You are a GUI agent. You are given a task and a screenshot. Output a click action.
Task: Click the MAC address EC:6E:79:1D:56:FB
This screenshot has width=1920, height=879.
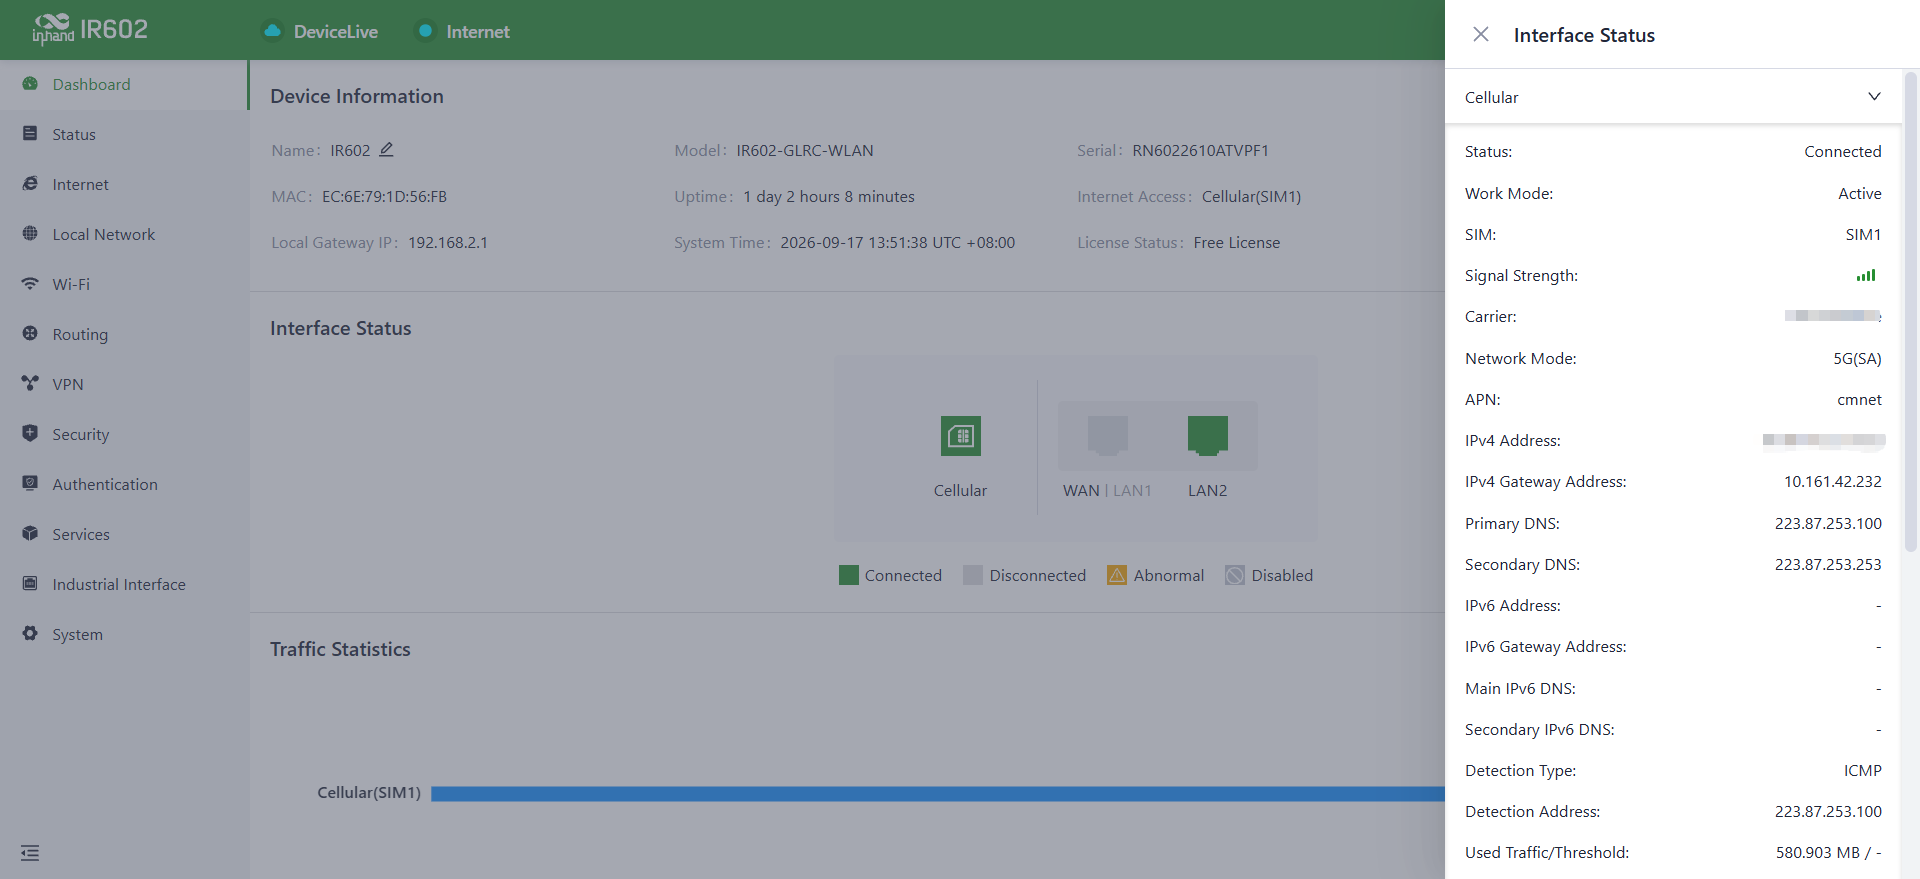pos(384,197)
